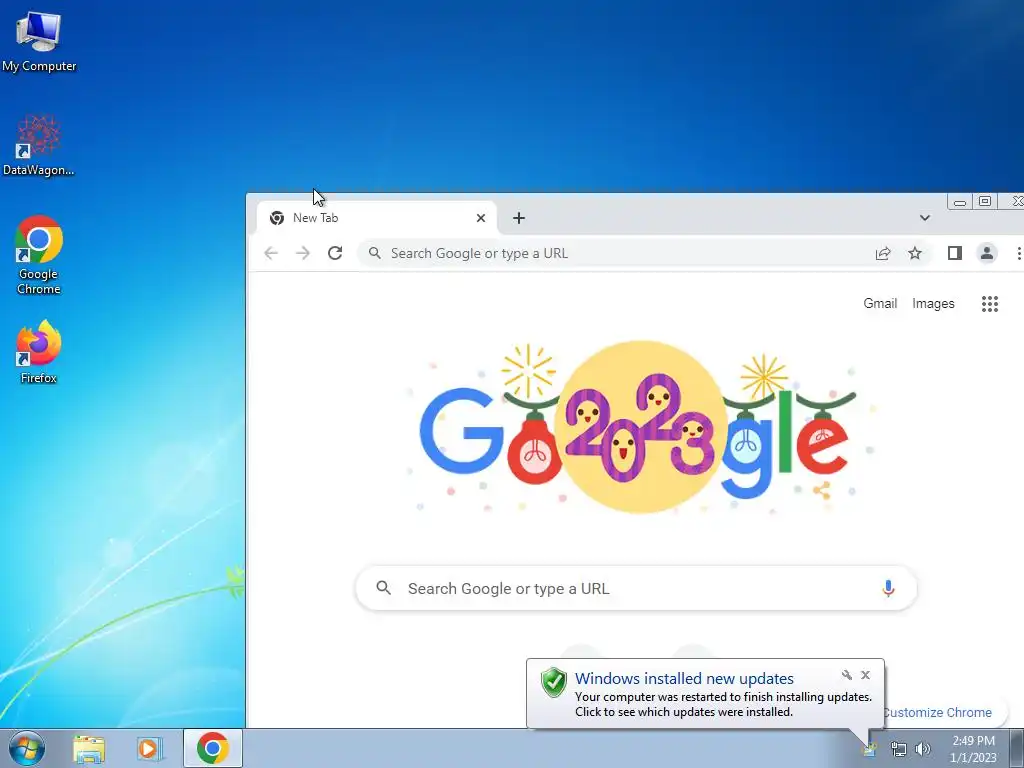The height and width of the screenshot is (768, 1024).
Task: Select Chrome taskbar button
Action: 213,748
